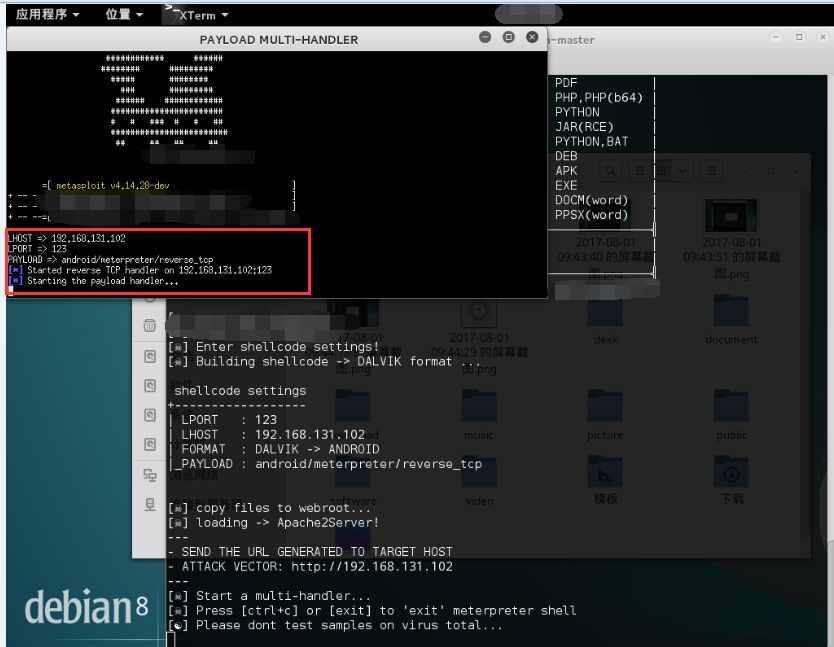Image resolution: width=834 pixels, height=647 pixels.
Task: Click the PYTHON list entry
Action: tap(577, 112)
